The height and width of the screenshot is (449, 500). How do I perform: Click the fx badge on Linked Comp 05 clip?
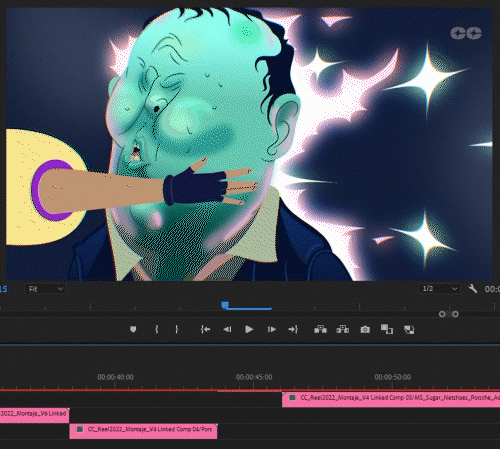coord(292,397)
